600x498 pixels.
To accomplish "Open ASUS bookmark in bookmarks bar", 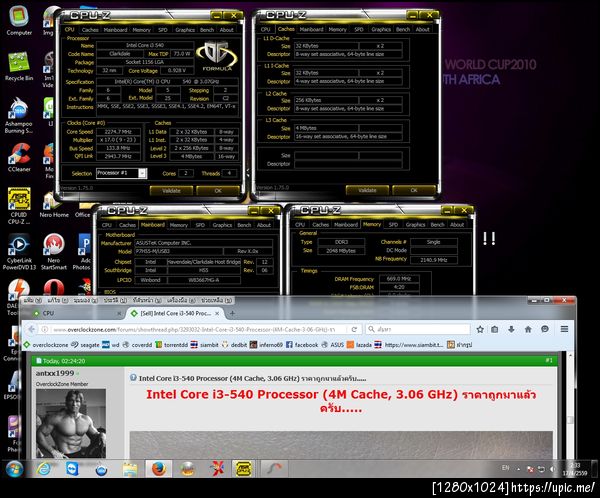I will (333, 345).
